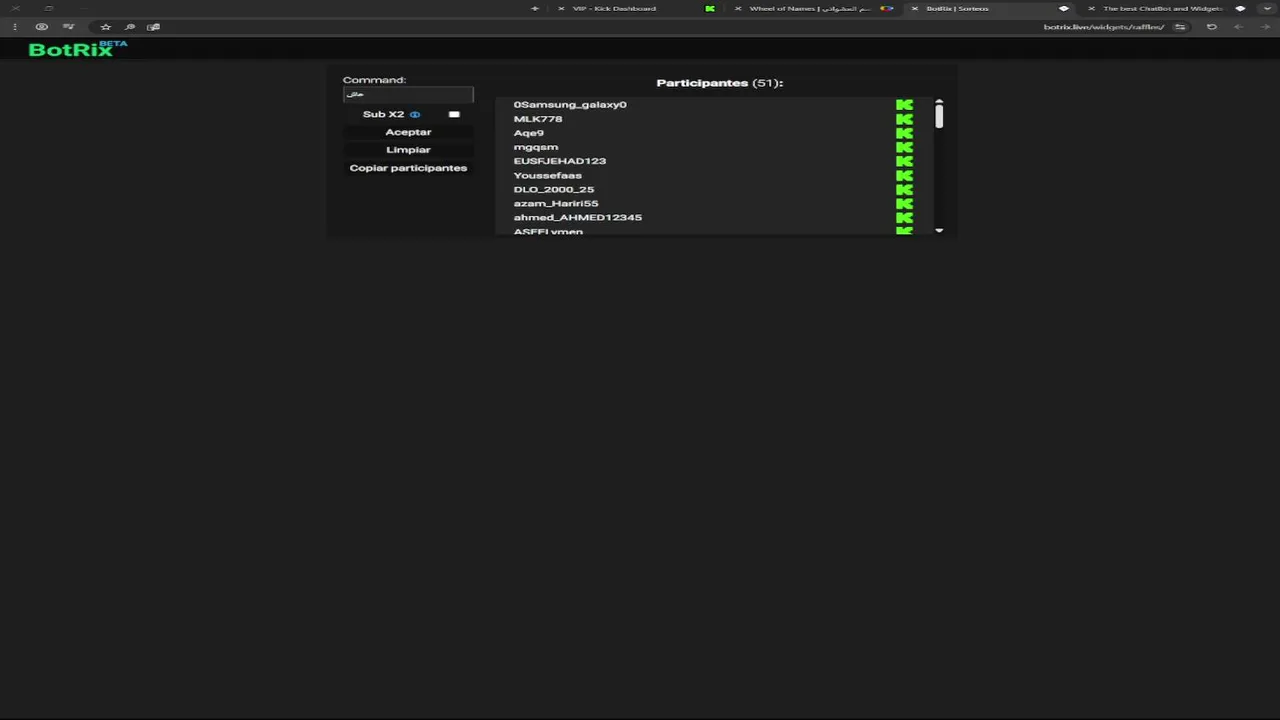Screen dimensions: 1280x720
Task: Click the Aceptar button
Action: [x=408, y=132]
